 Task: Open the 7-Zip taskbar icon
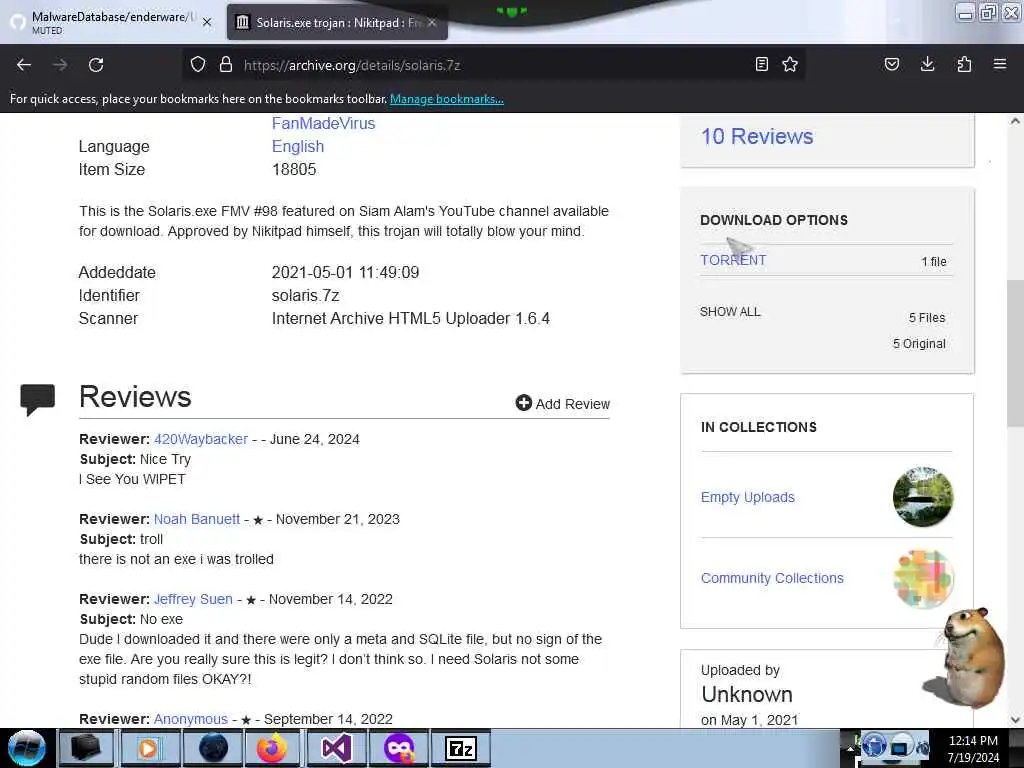pos(461,748)
